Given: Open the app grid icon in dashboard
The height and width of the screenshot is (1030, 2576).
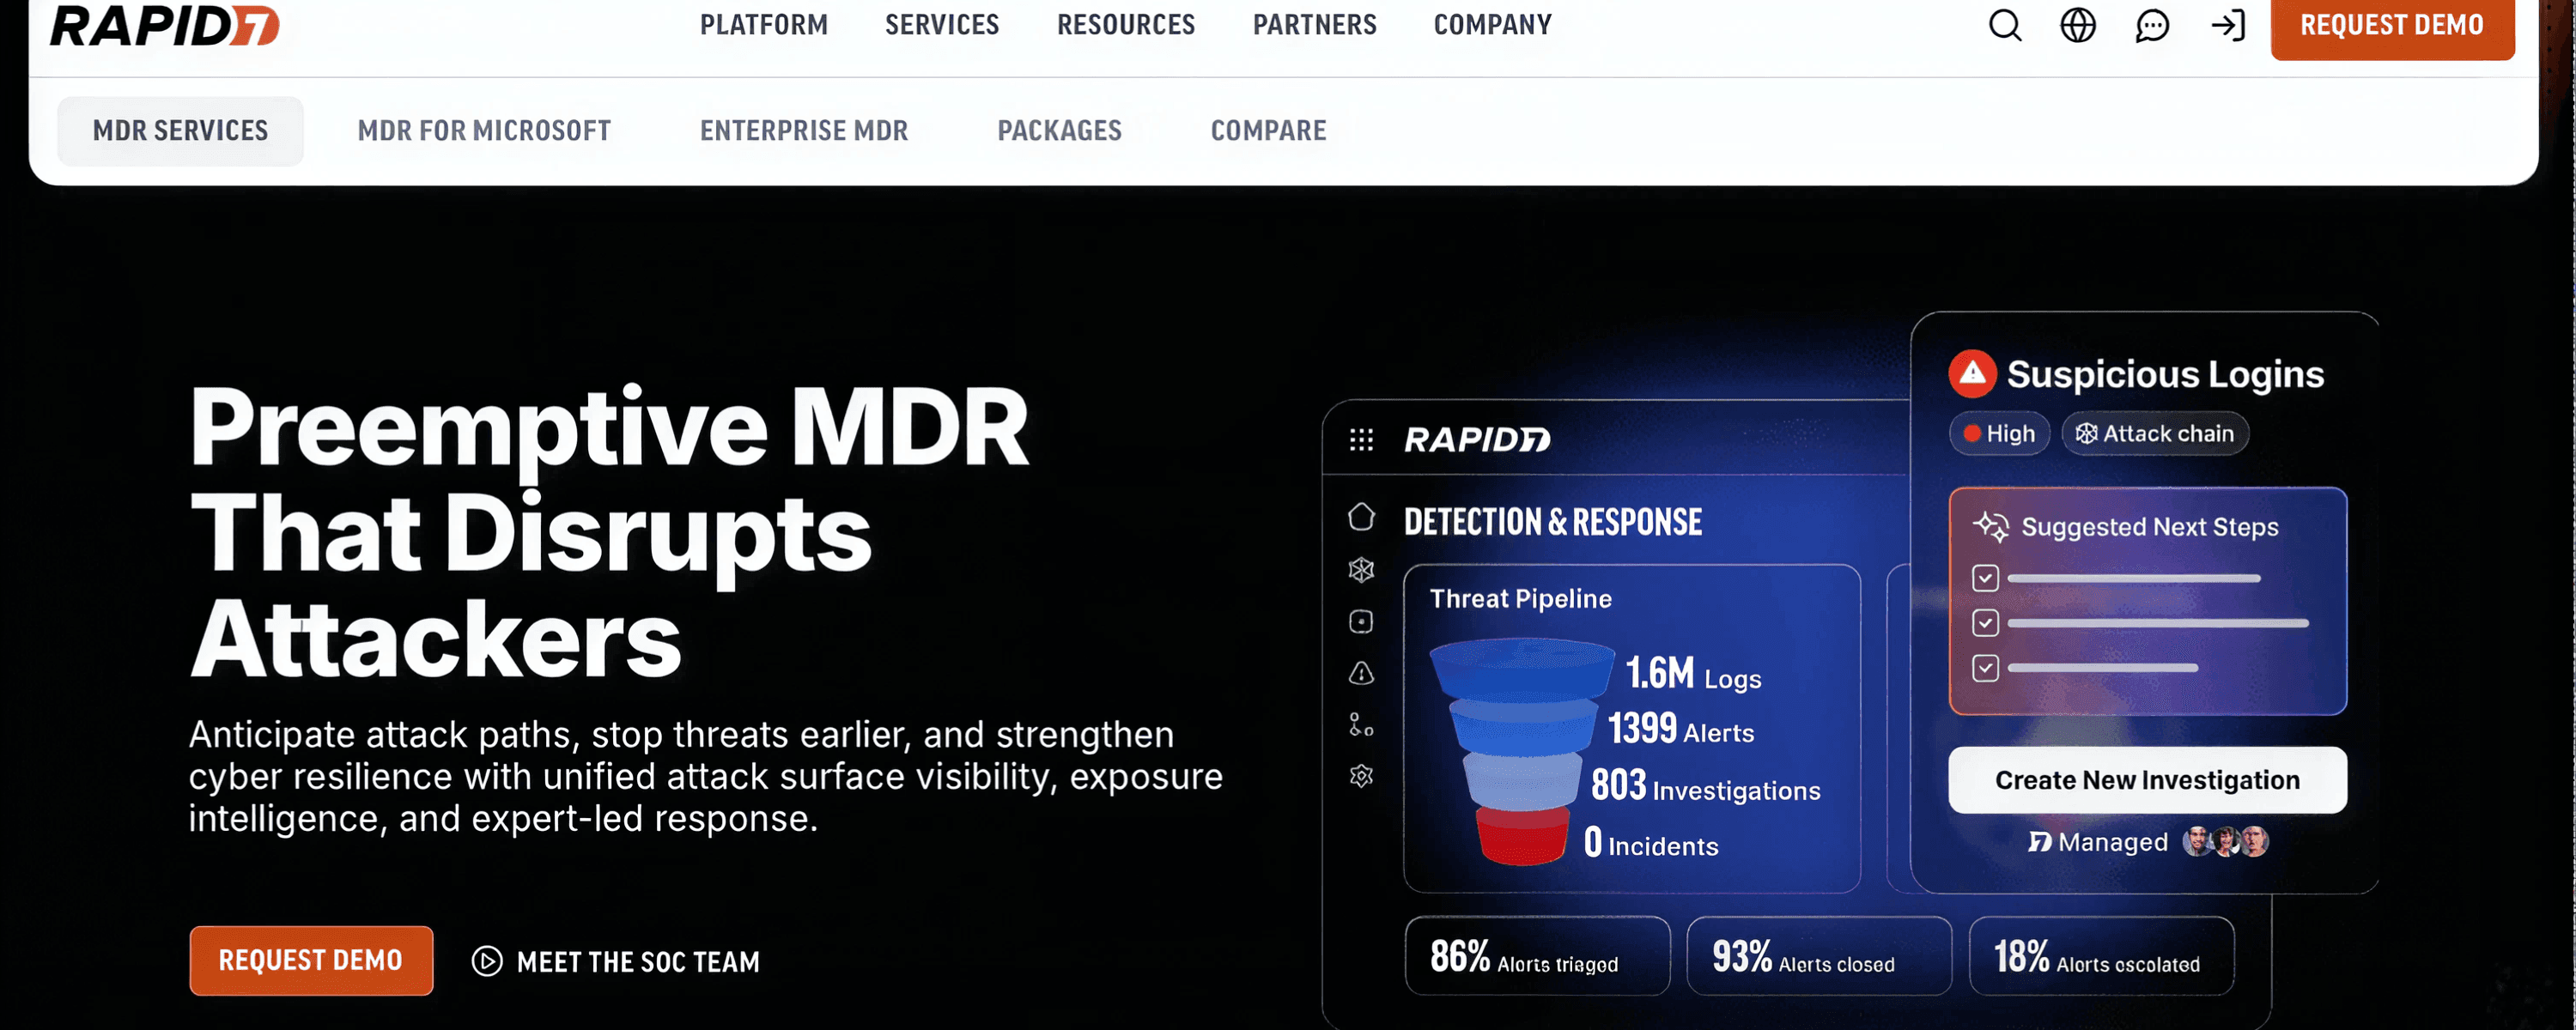Looking at the screenshot, I should pyautogui.click(x=1361, y=439).
